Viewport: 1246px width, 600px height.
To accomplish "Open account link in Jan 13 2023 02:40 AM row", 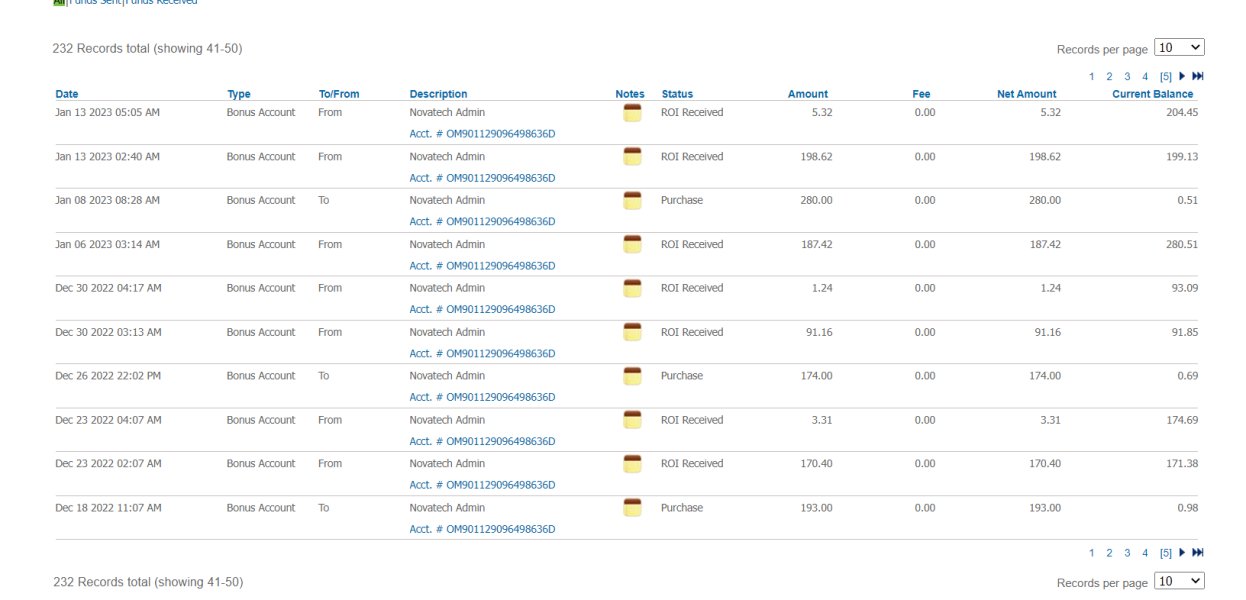I will coord(482,178).
